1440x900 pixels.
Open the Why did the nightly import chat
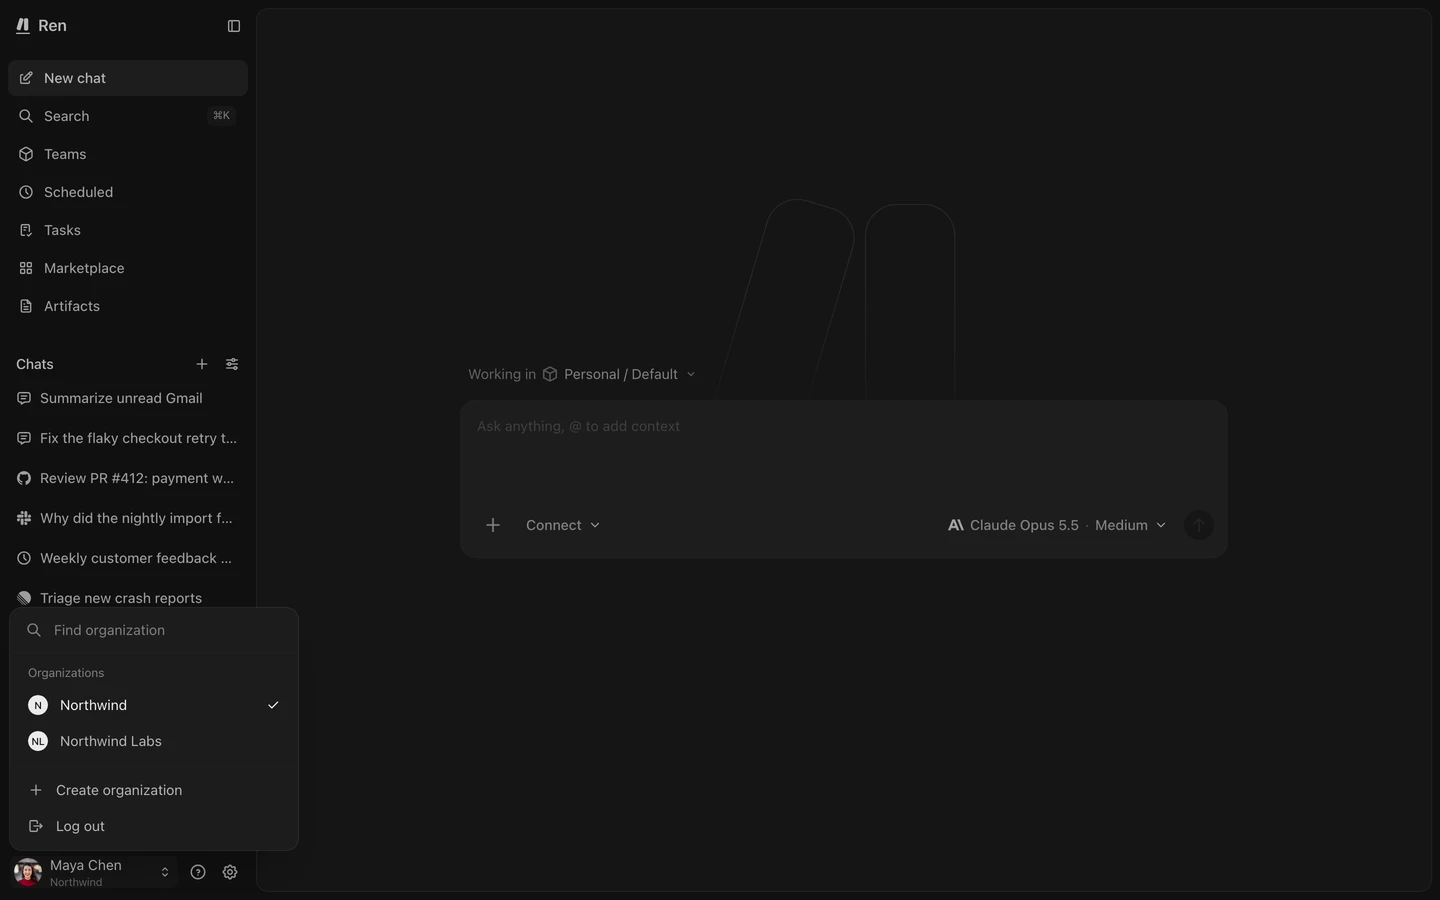coord(128,518)
